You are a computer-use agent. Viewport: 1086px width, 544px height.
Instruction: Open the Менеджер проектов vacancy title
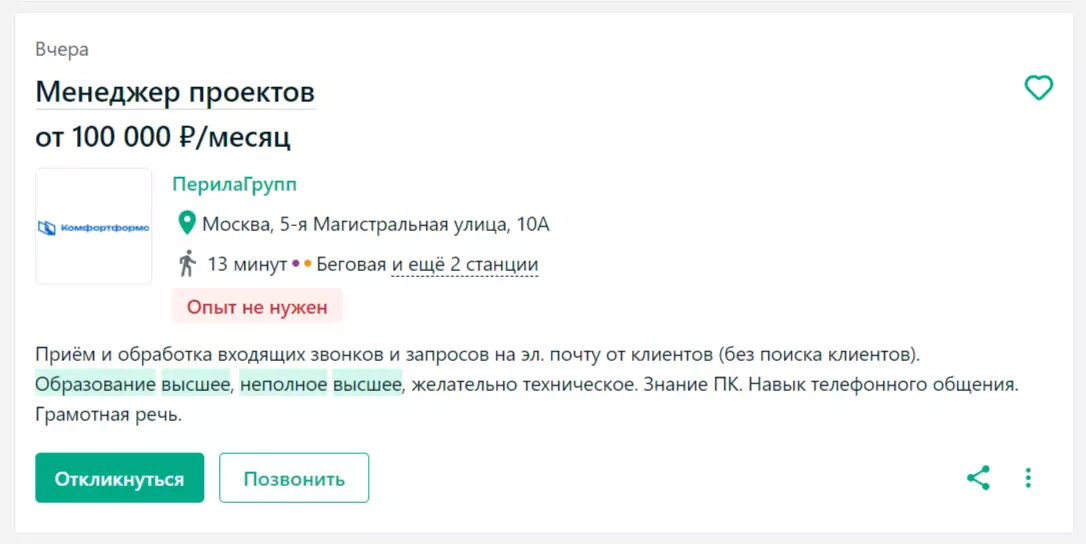(x=175, y=93)
